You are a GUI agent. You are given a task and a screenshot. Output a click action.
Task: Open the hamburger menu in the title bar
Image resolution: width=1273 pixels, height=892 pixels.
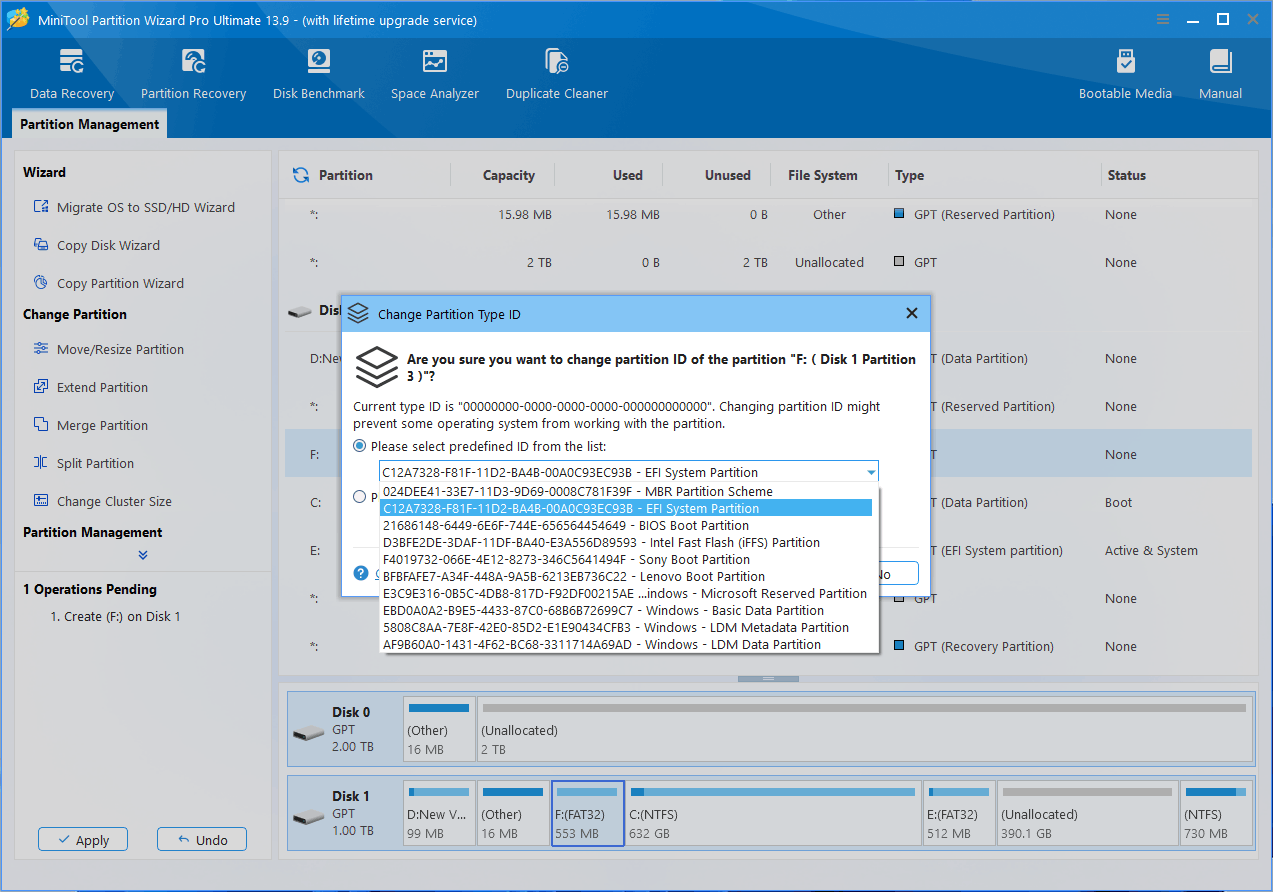click(1163, 19)
